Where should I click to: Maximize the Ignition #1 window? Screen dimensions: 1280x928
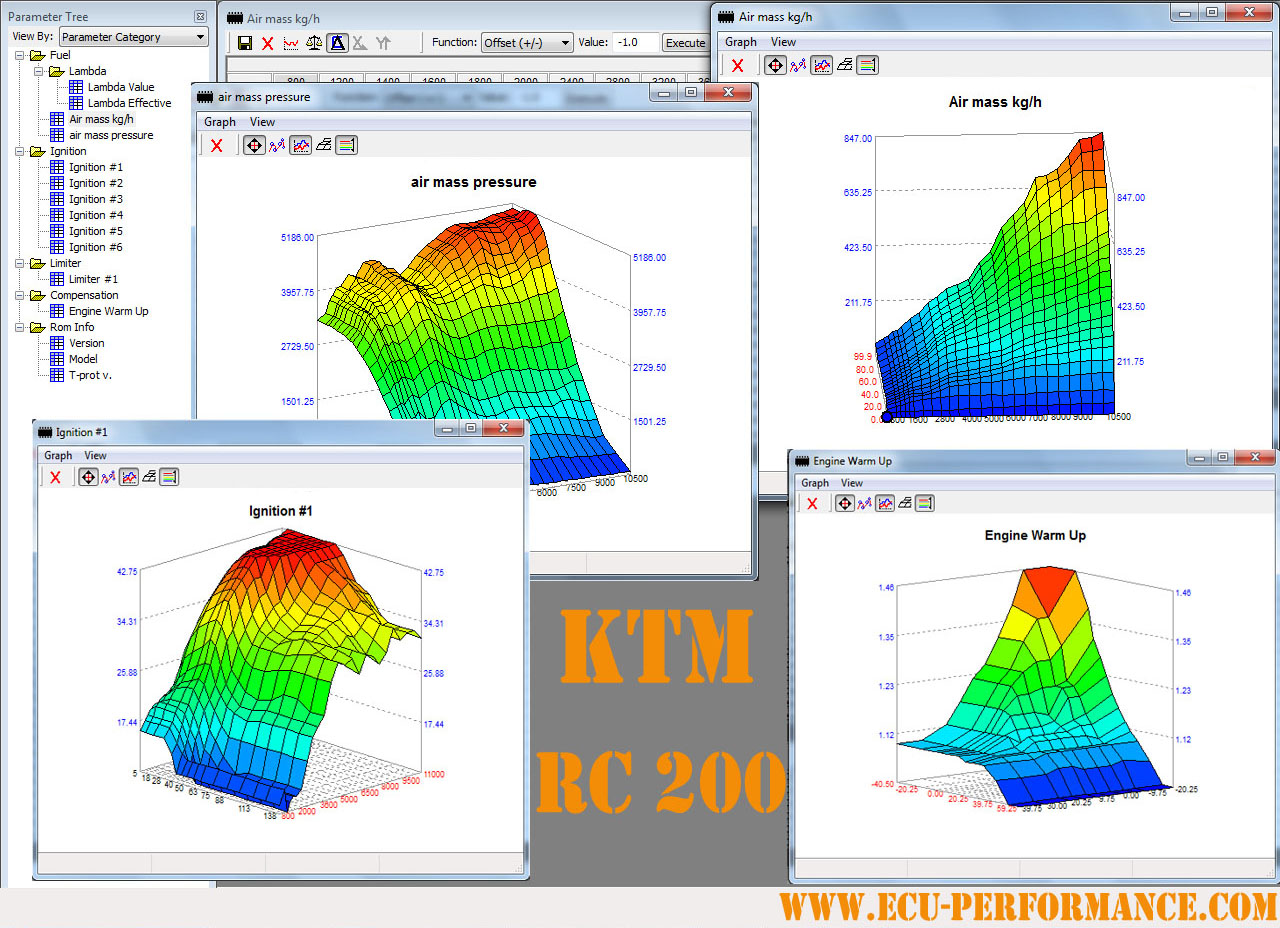[x=470, y=428]
